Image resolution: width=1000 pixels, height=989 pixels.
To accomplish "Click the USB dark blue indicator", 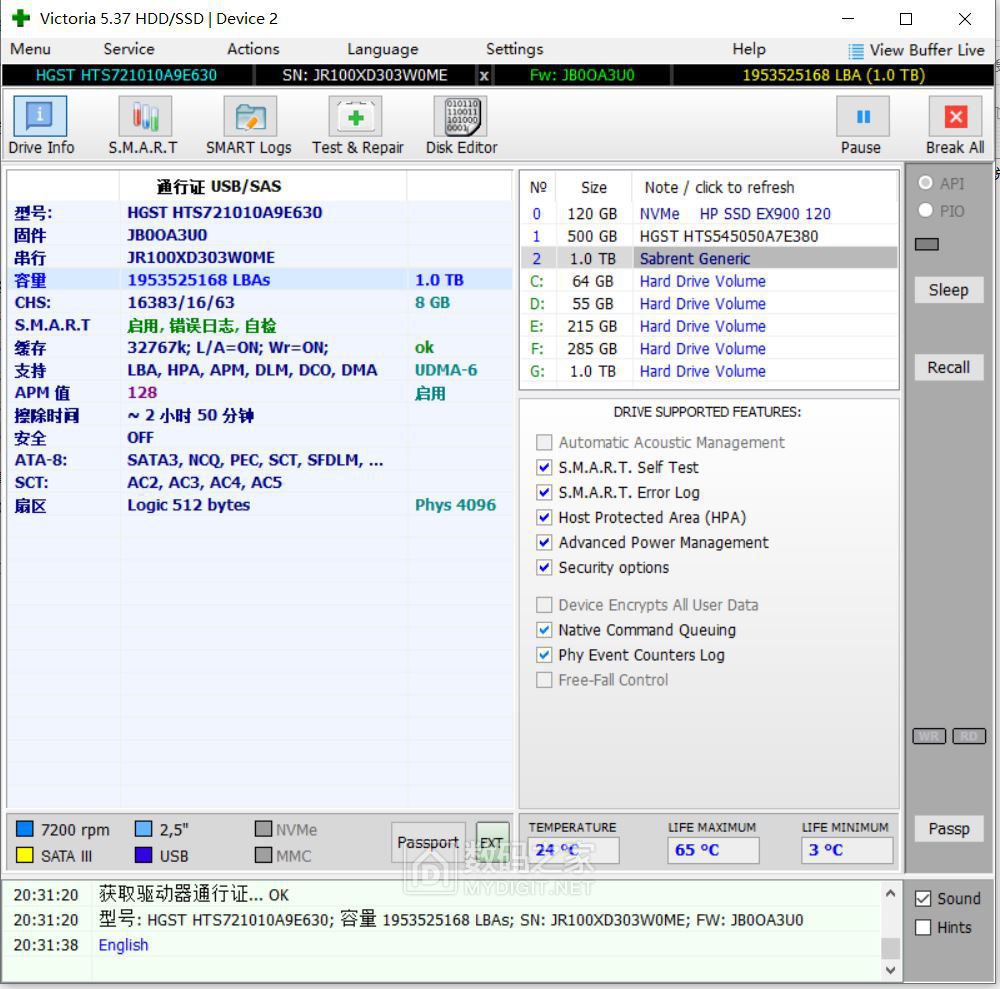I will coord(143,854).
